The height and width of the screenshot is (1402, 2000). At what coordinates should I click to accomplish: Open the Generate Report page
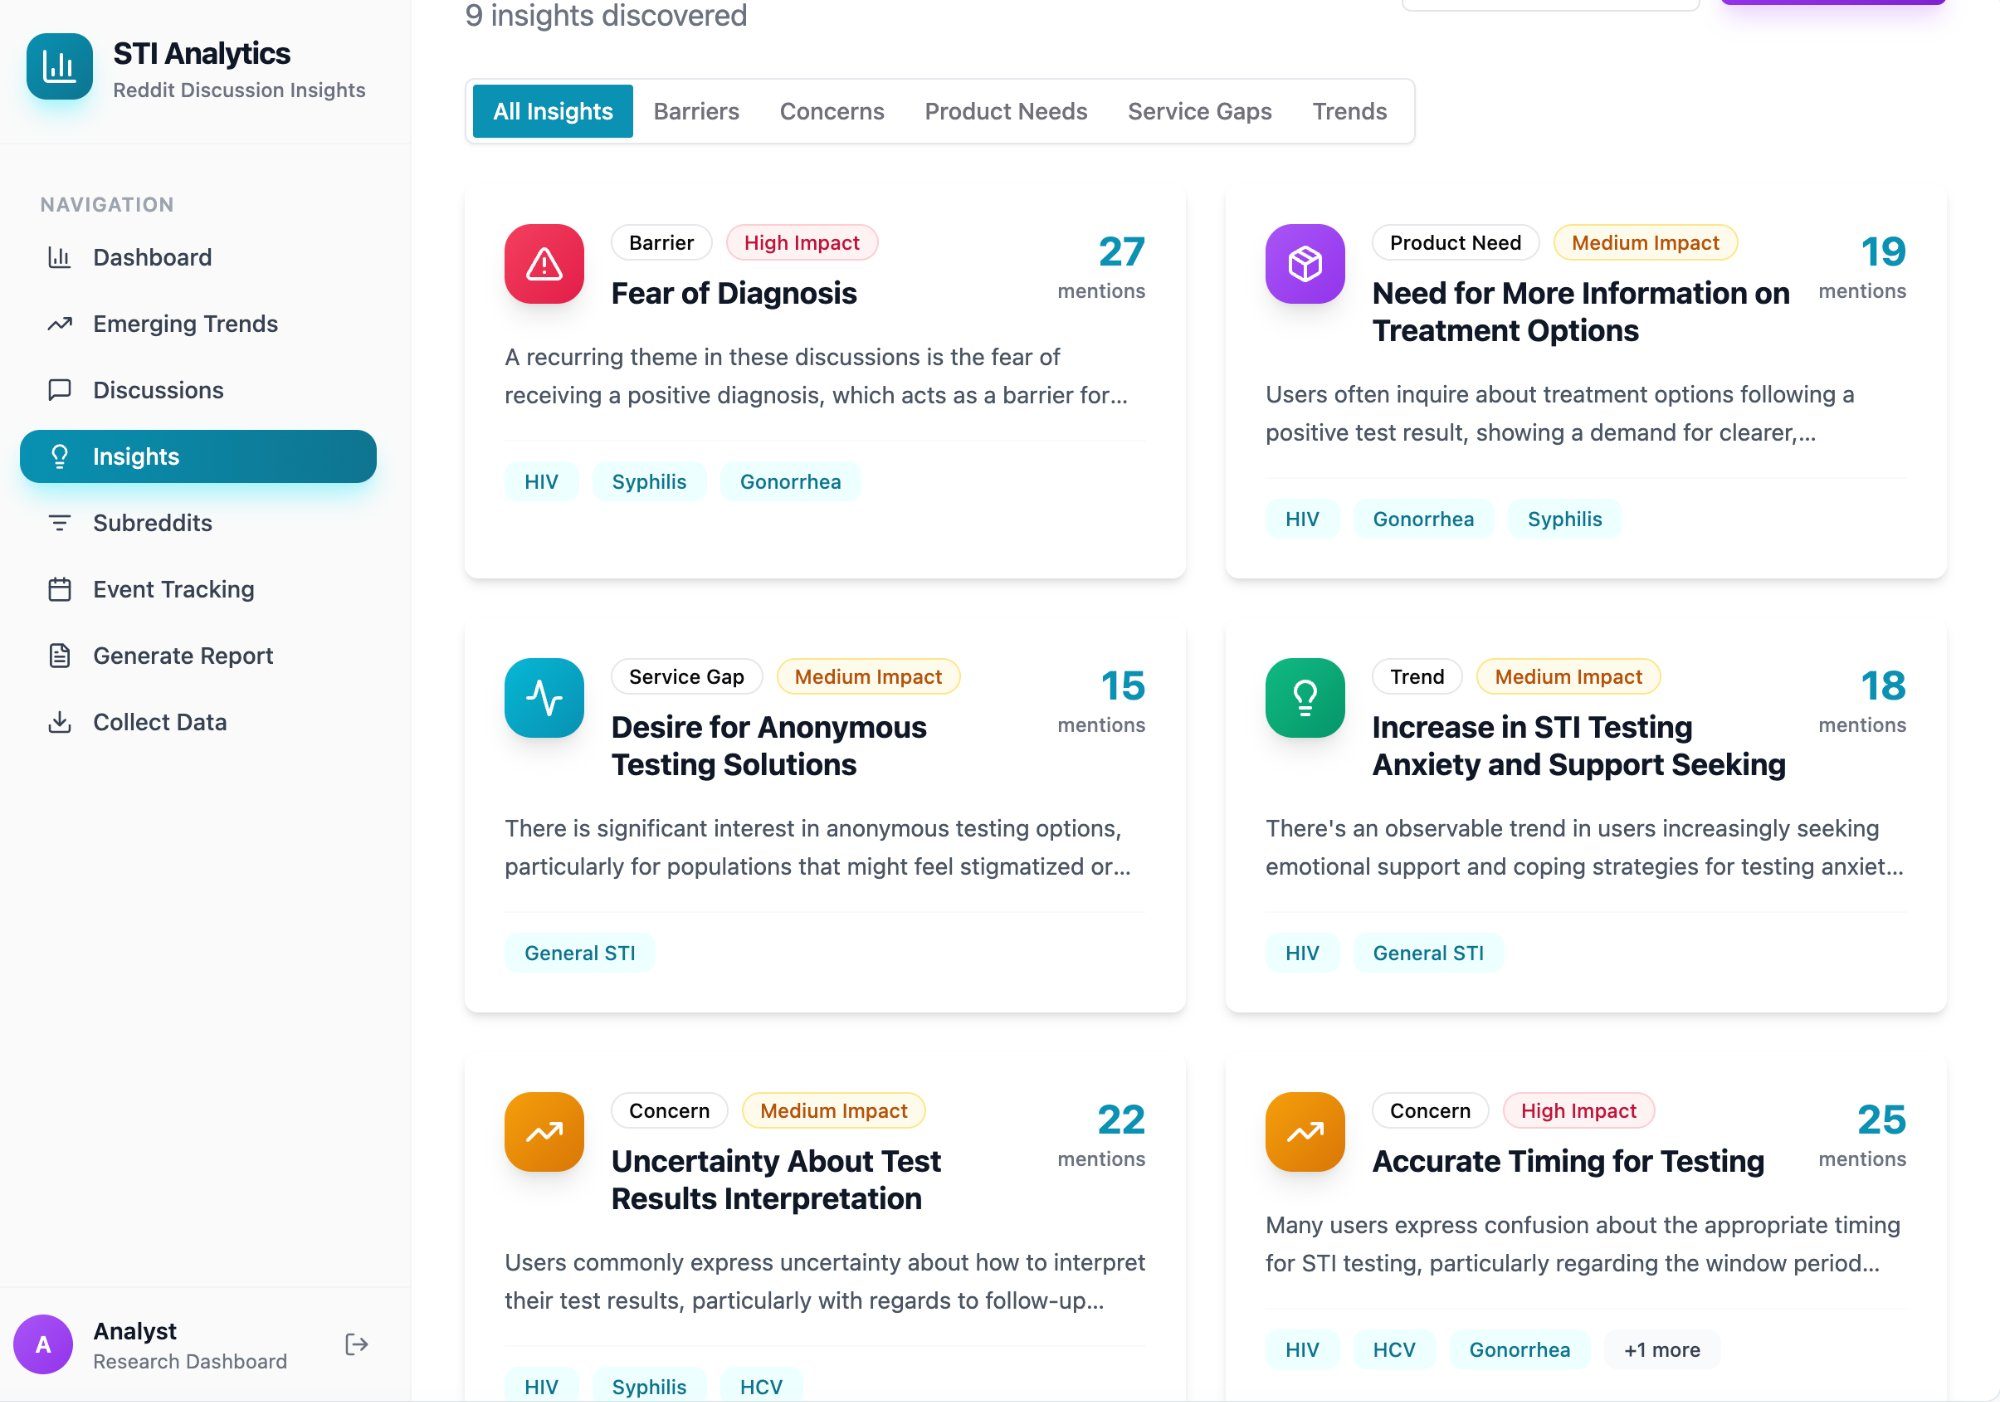coord(182,656)
